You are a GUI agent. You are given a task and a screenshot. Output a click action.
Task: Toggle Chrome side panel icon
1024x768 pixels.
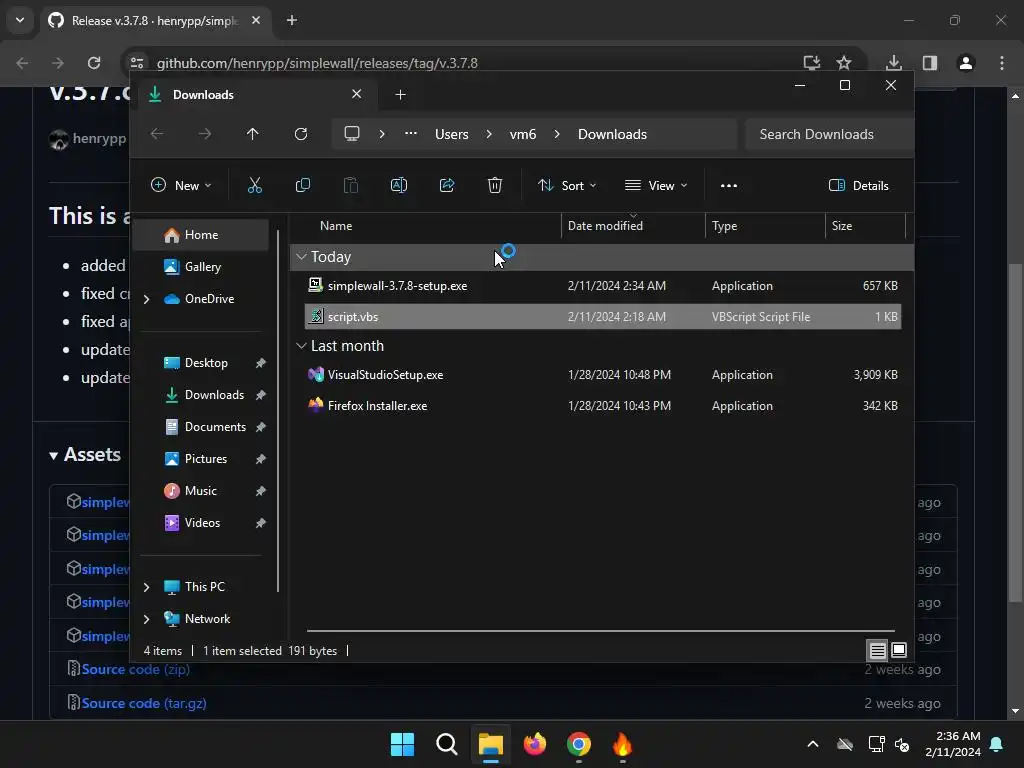click(x=930, y=63)
